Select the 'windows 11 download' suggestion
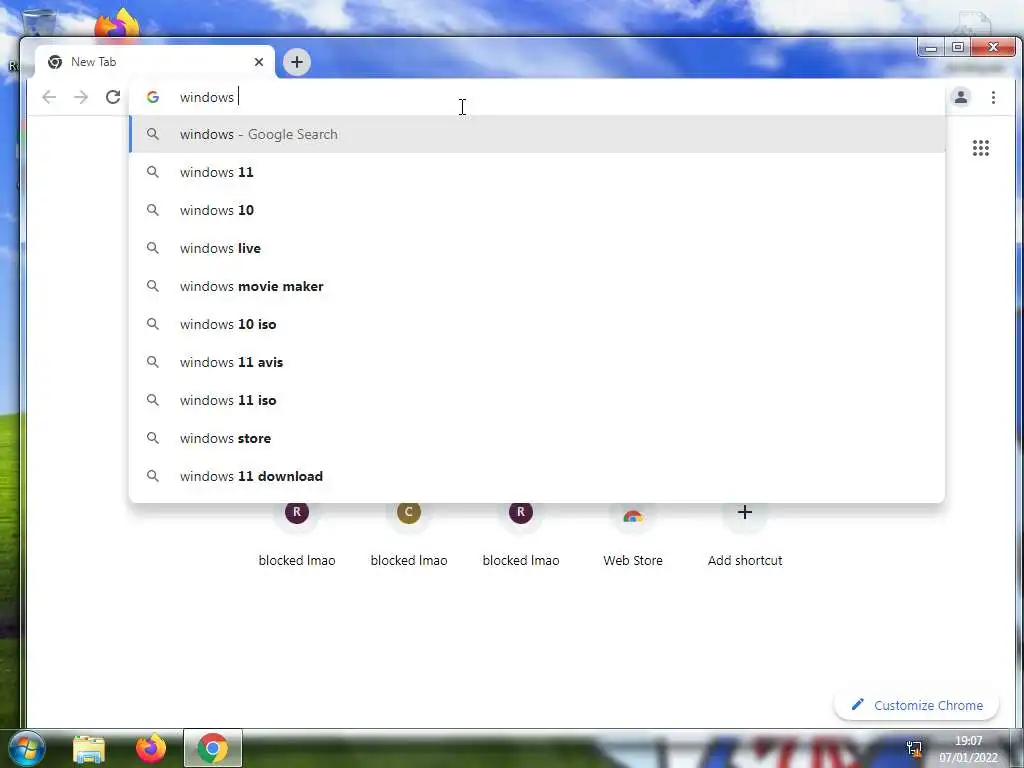This screenshot has width=1024, height=768. 537,476
